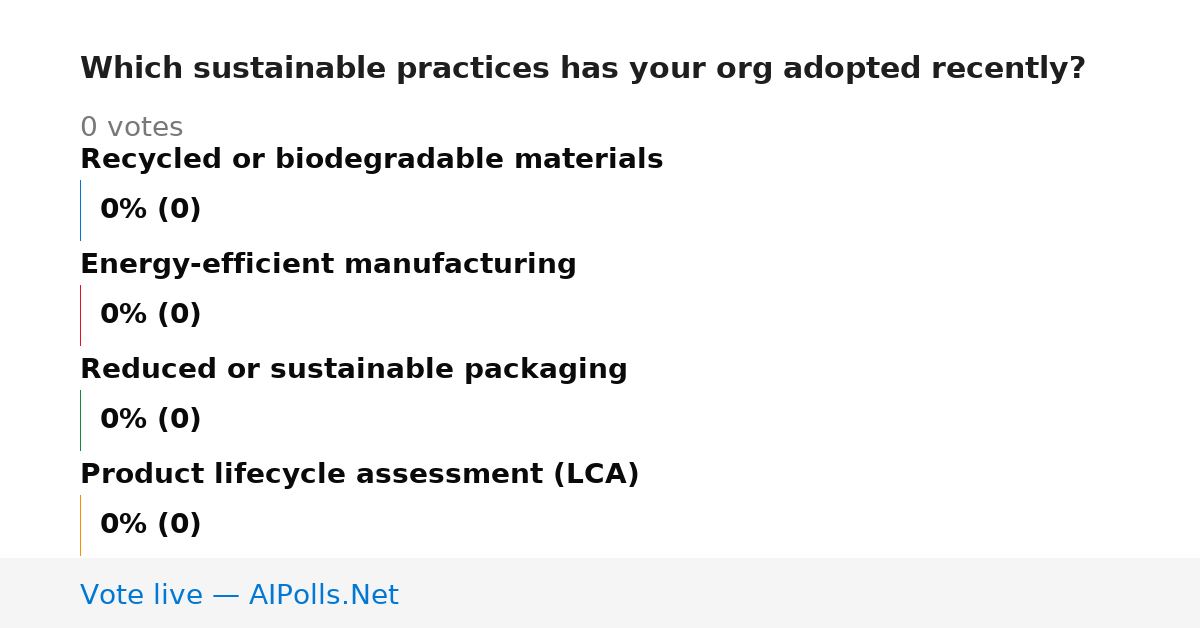The height and width of the screenshot is (628, 1200).
Task: Click the green result bar for sustainable packaging
Action: (x=80, y=420)
